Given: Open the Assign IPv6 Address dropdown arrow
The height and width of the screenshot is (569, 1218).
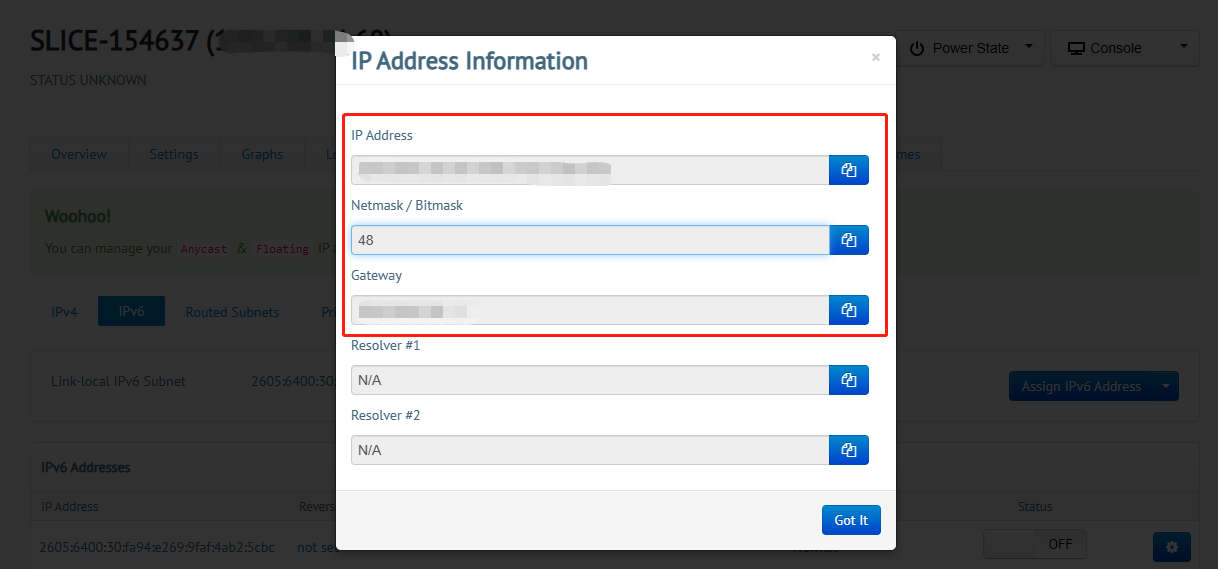Looking at the screenshot, I should tap(1166, 386).
